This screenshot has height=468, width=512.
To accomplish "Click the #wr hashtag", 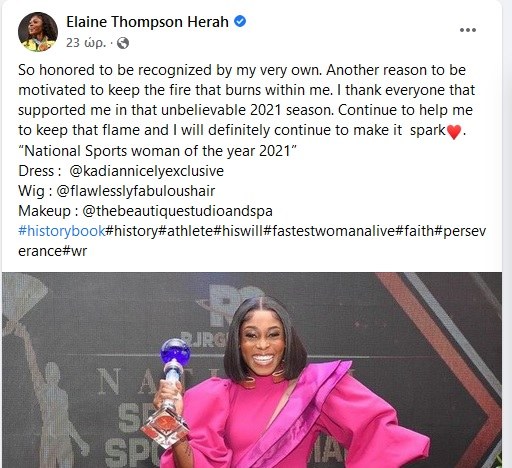I will coord(75,251).
